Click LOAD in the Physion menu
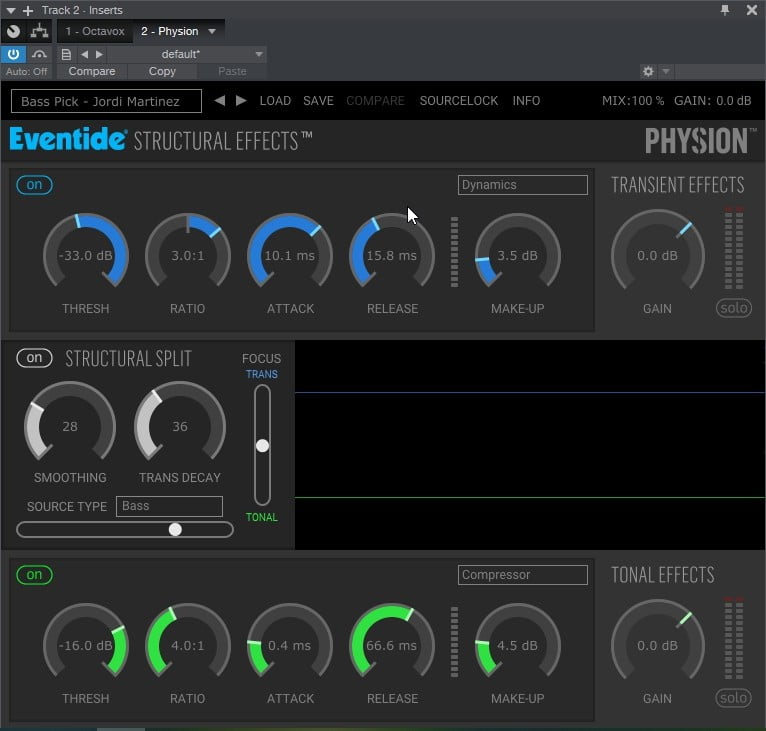 coord(275,101)
